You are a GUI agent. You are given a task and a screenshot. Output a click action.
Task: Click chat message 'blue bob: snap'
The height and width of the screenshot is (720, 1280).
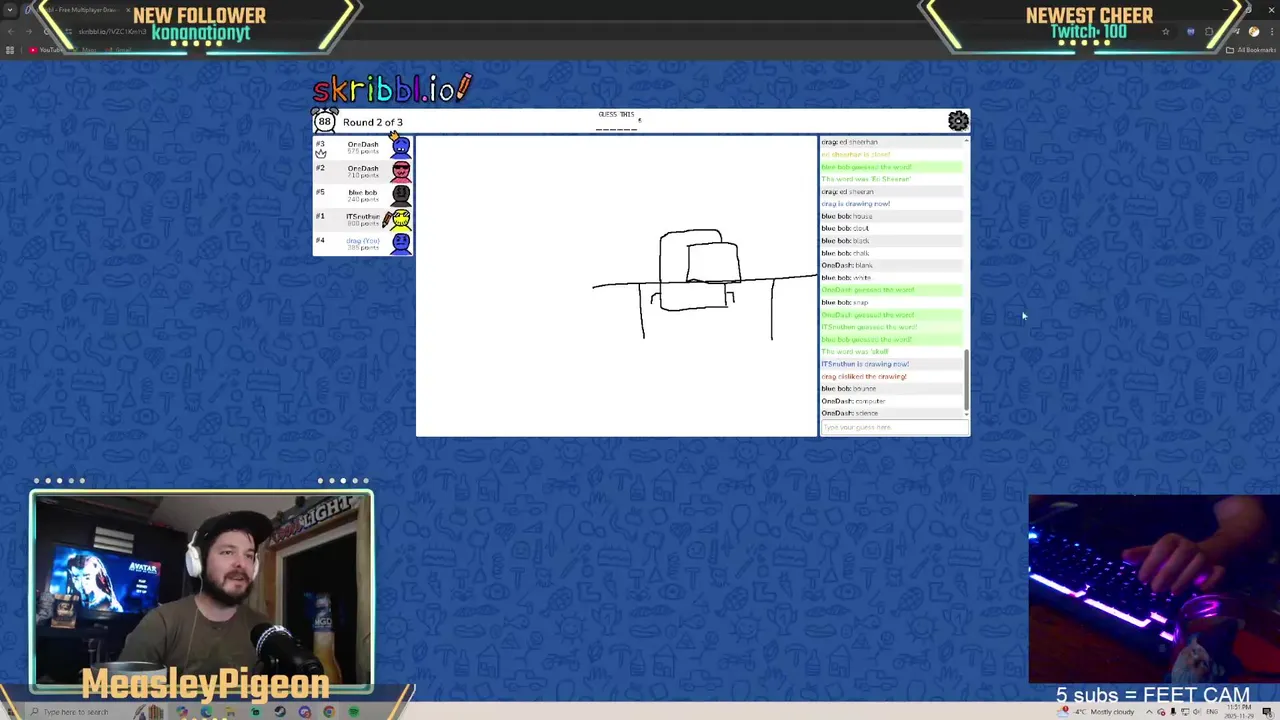click(x=844, y=302)
